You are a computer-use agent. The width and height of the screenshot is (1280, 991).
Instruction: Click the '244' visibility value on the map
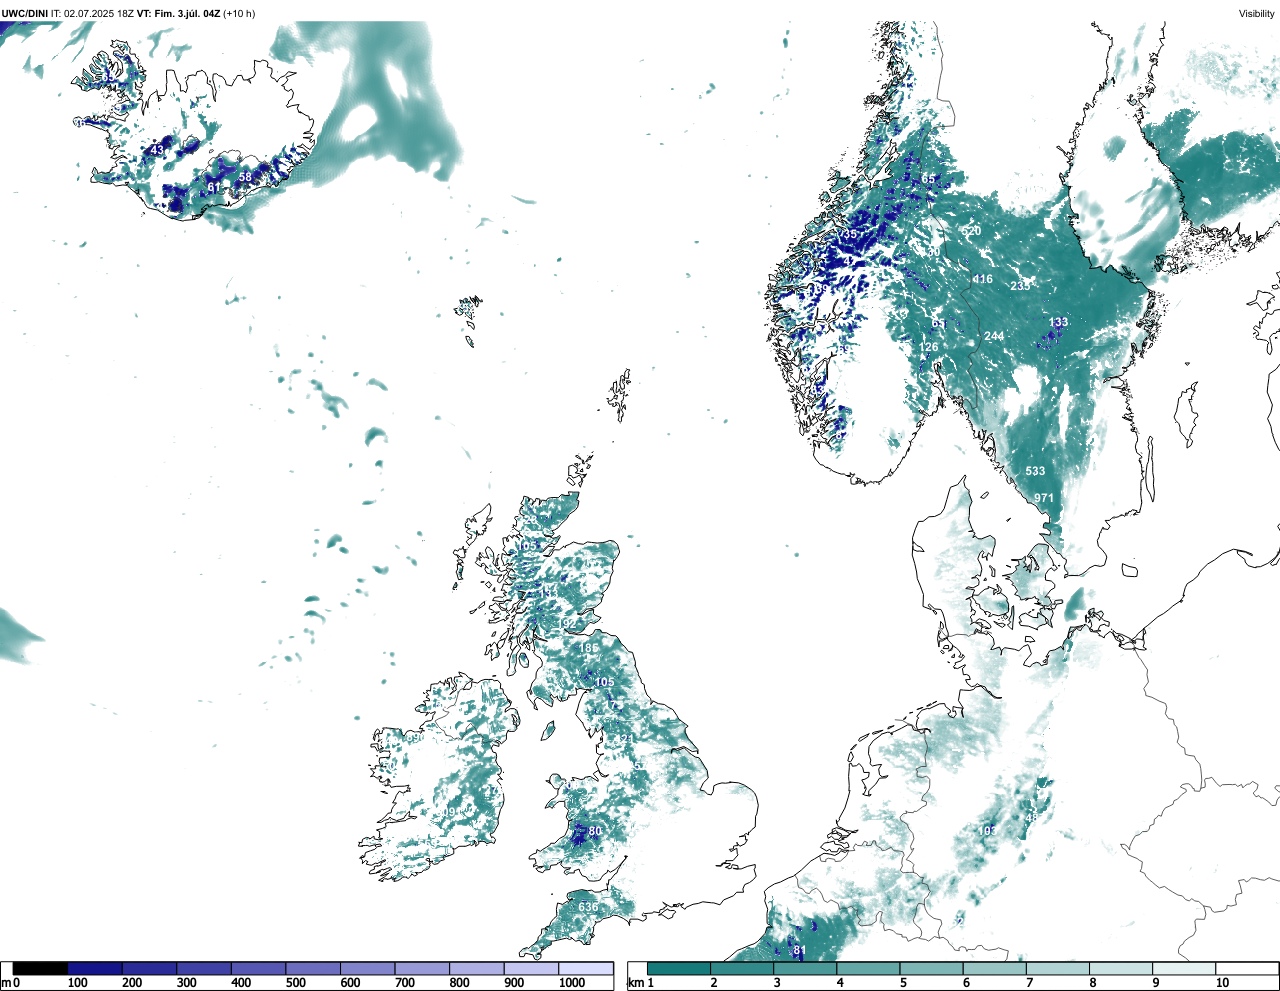point(994,336)
